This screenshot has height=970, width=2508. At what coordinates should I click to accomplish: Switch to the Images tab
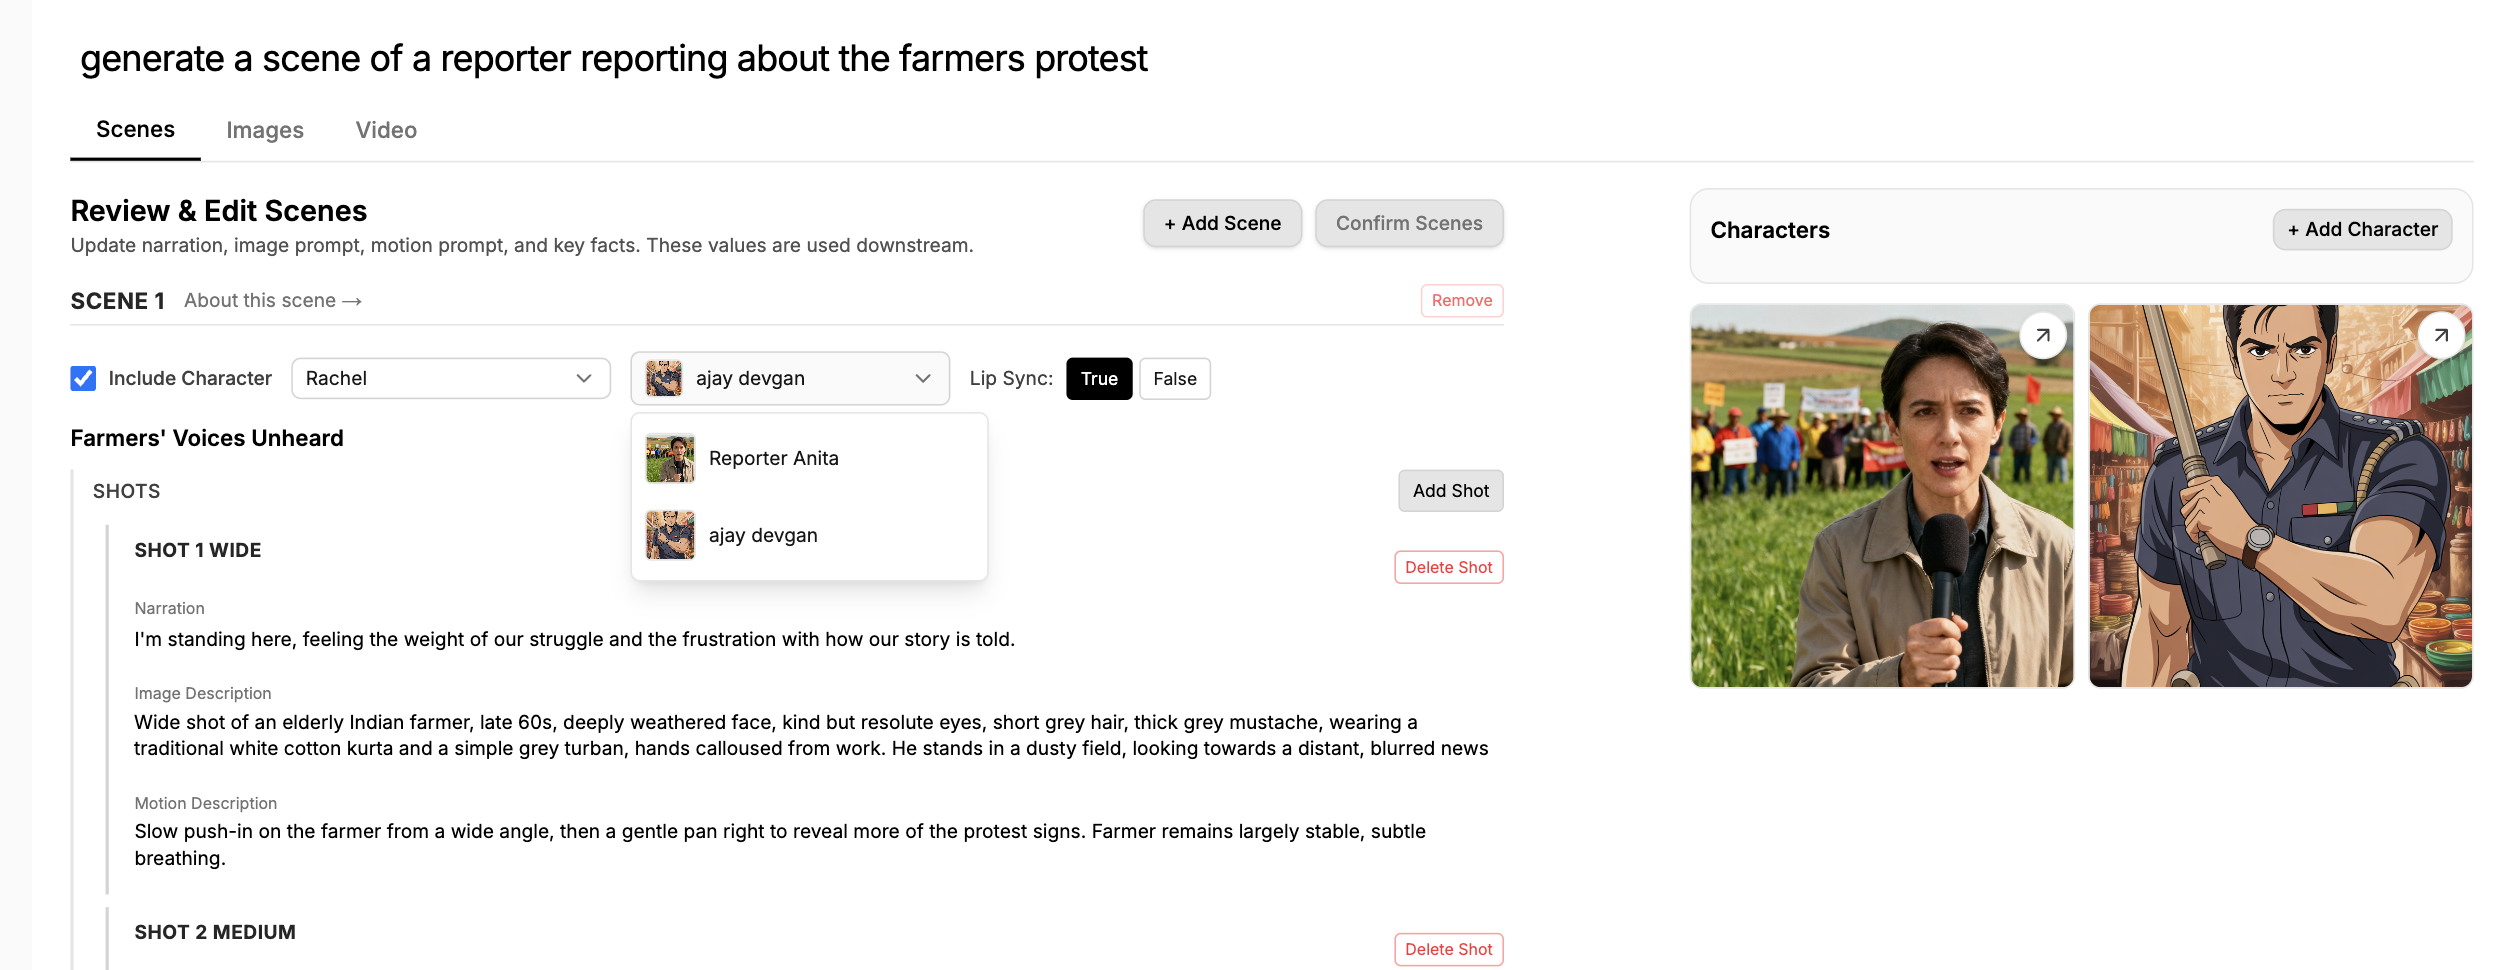click(265, 131)
